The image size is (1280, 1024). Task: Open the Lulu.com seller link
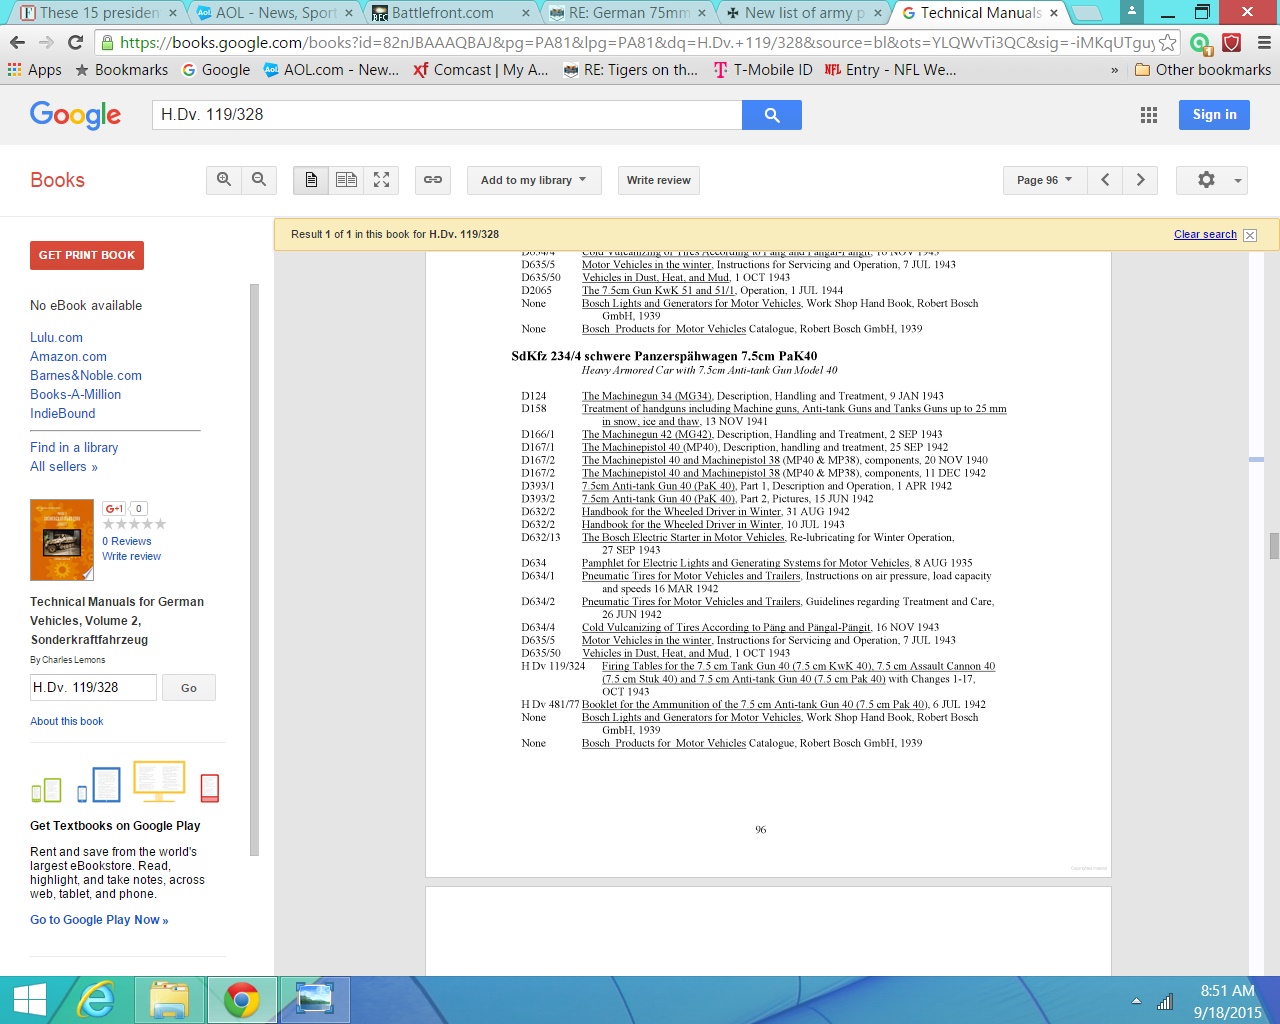[56, 338]
